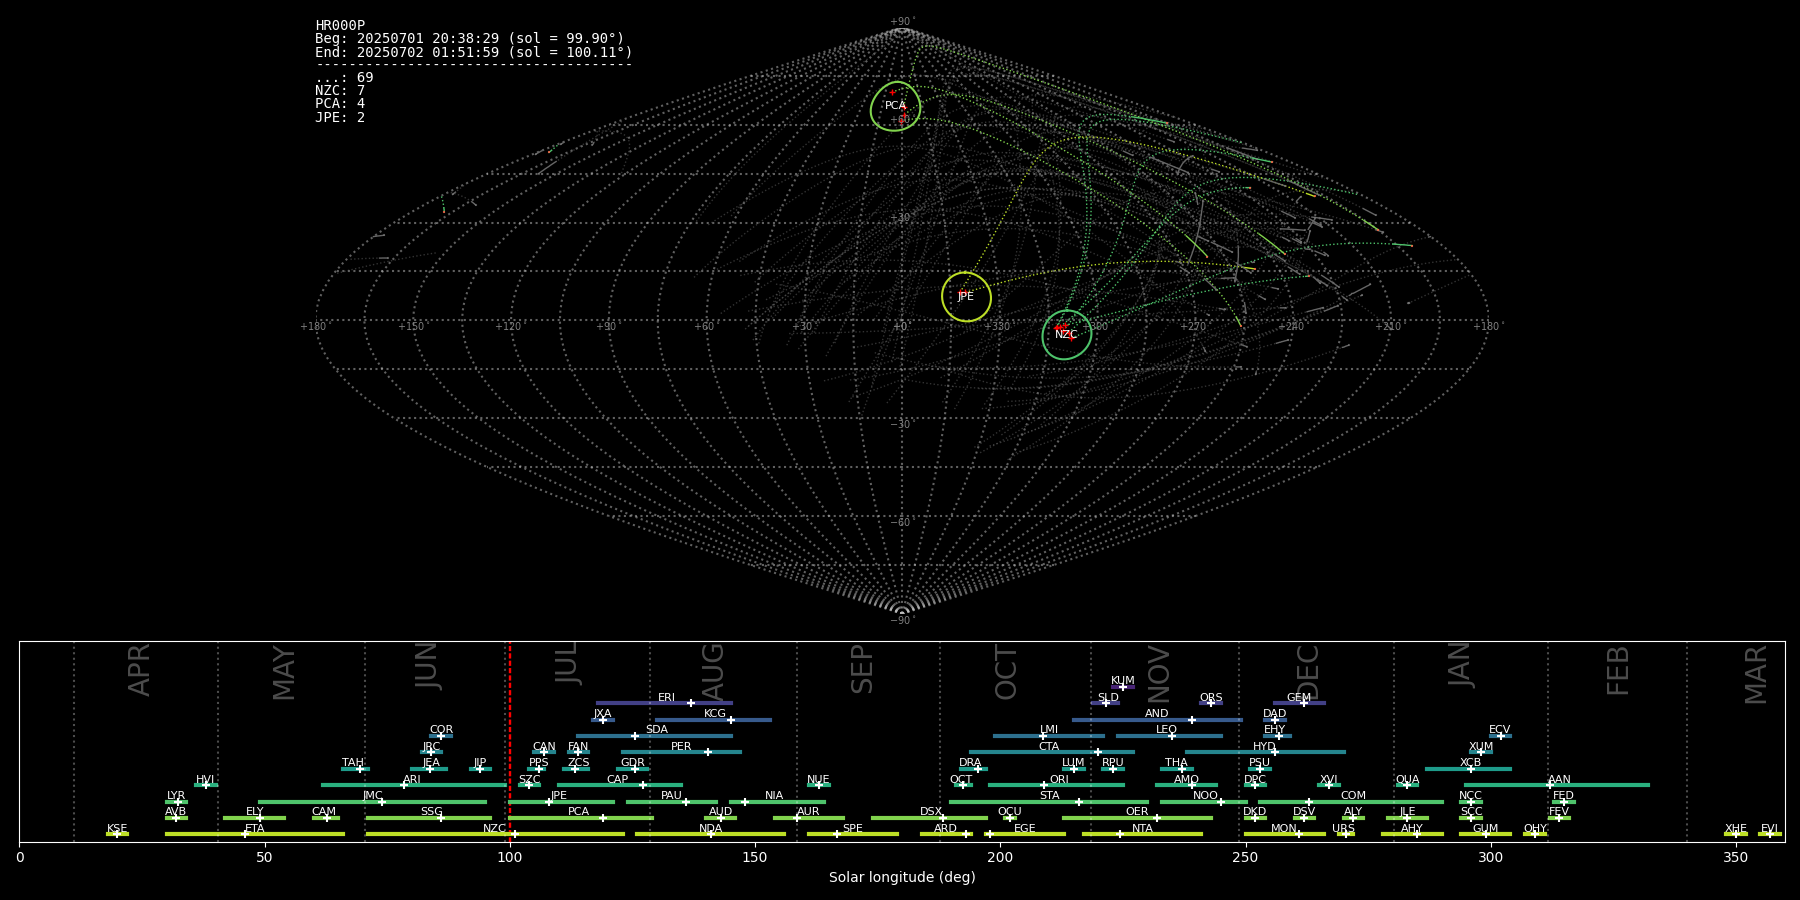Click the QUA shower label in timeline
This screenshot has width=1800, height=900.
point(1407,780)
